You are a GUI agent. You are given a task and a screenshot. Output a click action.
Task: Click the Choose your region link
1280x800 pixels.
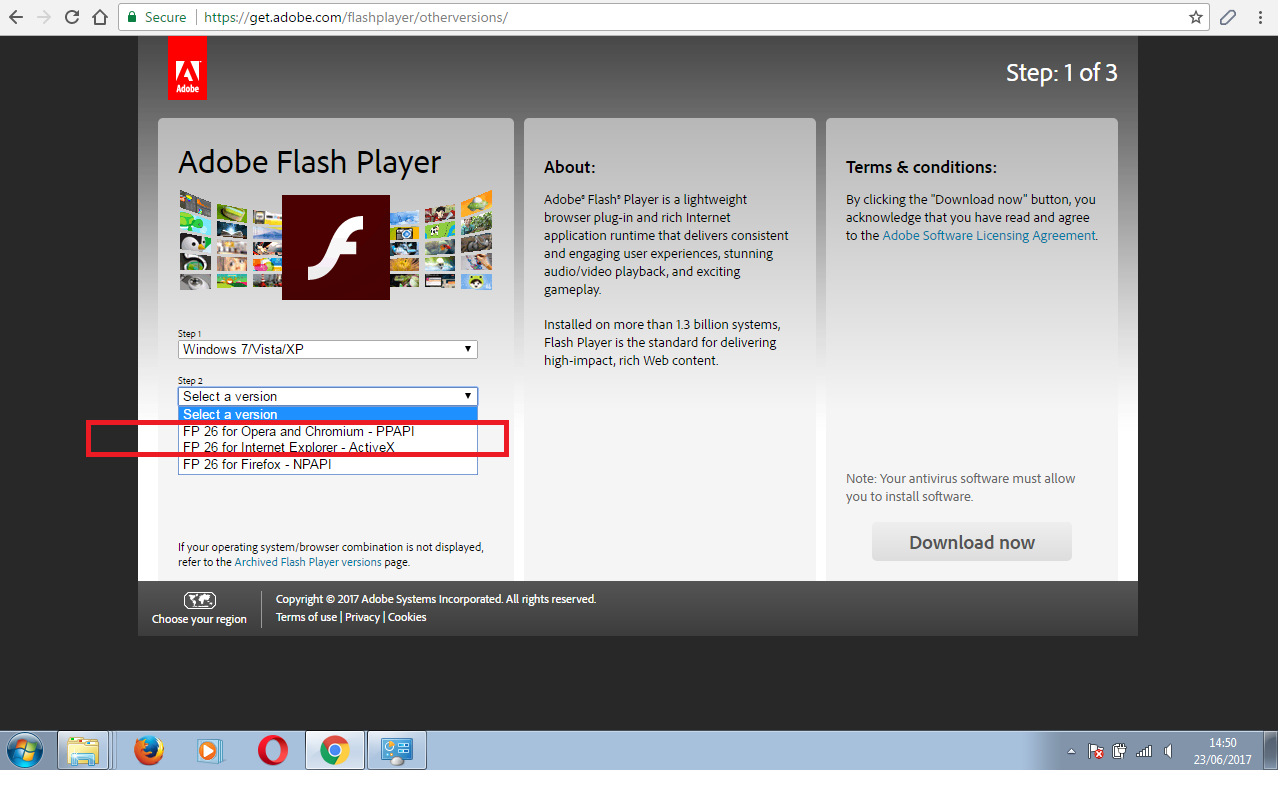tap(199, 620)
